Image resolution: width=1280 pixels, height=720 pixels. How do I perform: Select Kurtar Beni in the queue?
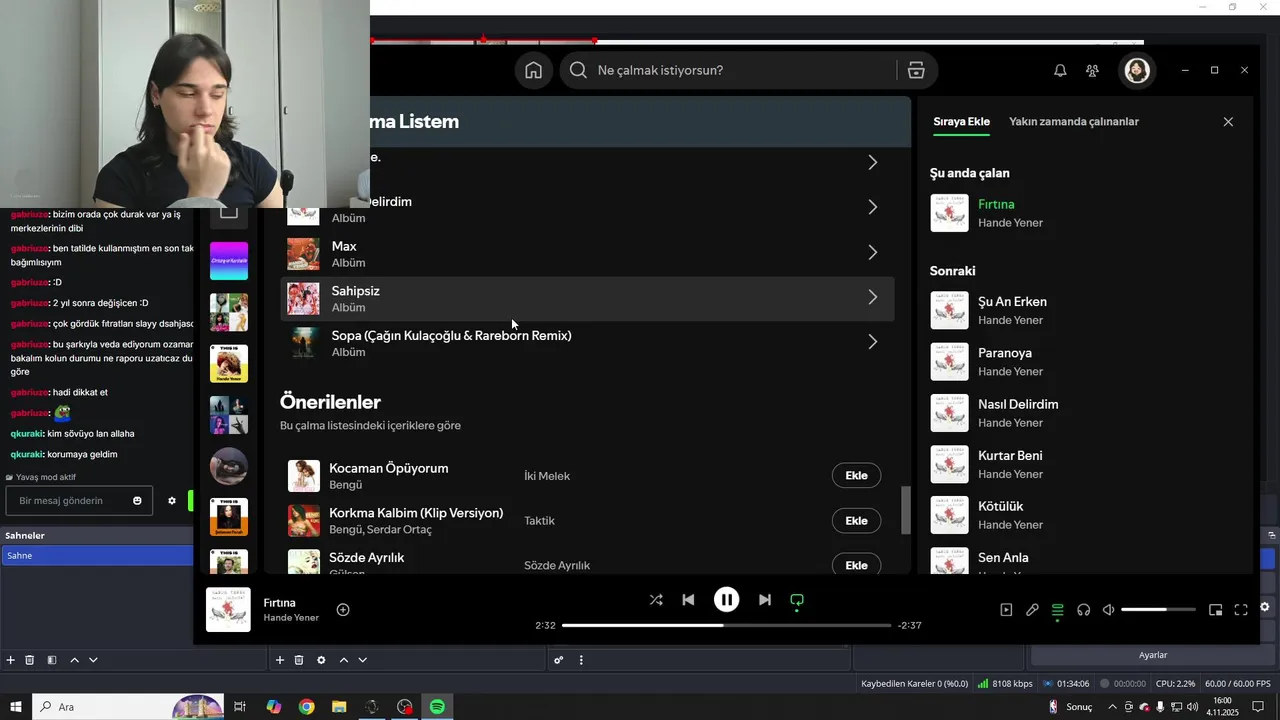click(x=1087, y=463)
